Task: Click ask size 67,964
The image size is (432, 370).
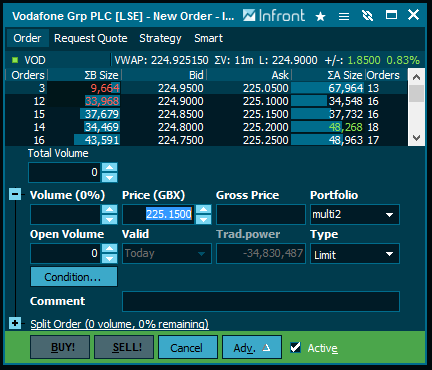Action: (346, 88)
